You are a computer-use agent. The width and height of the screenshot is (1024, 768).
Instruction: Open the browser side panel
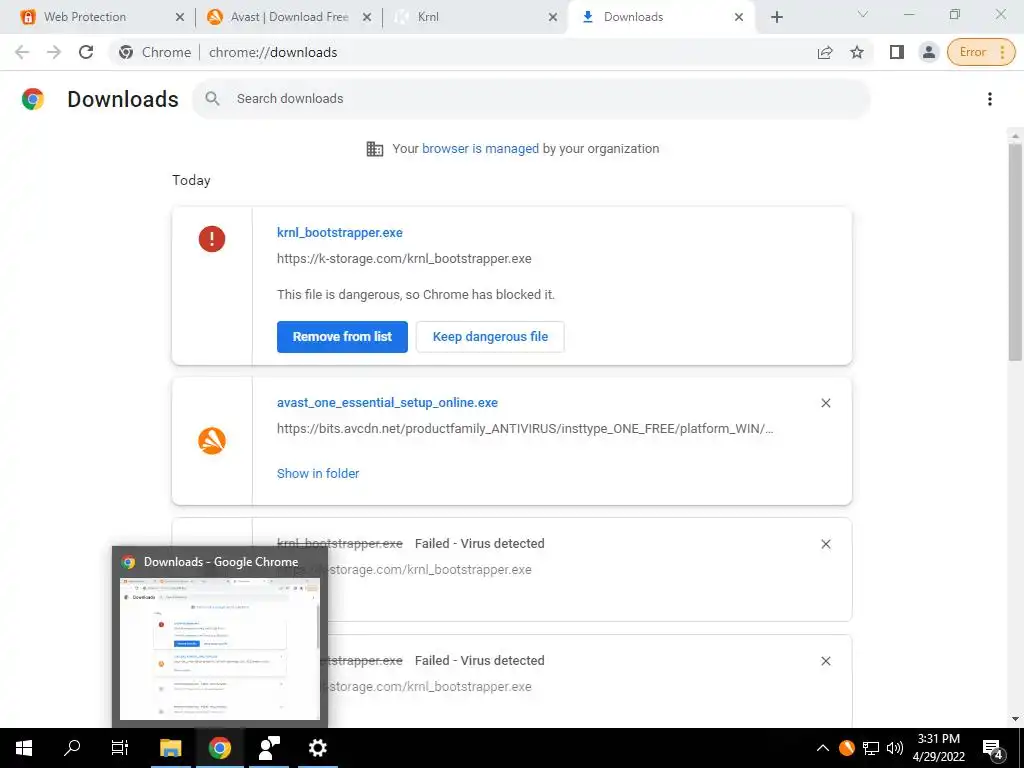(x=897, y=52)
